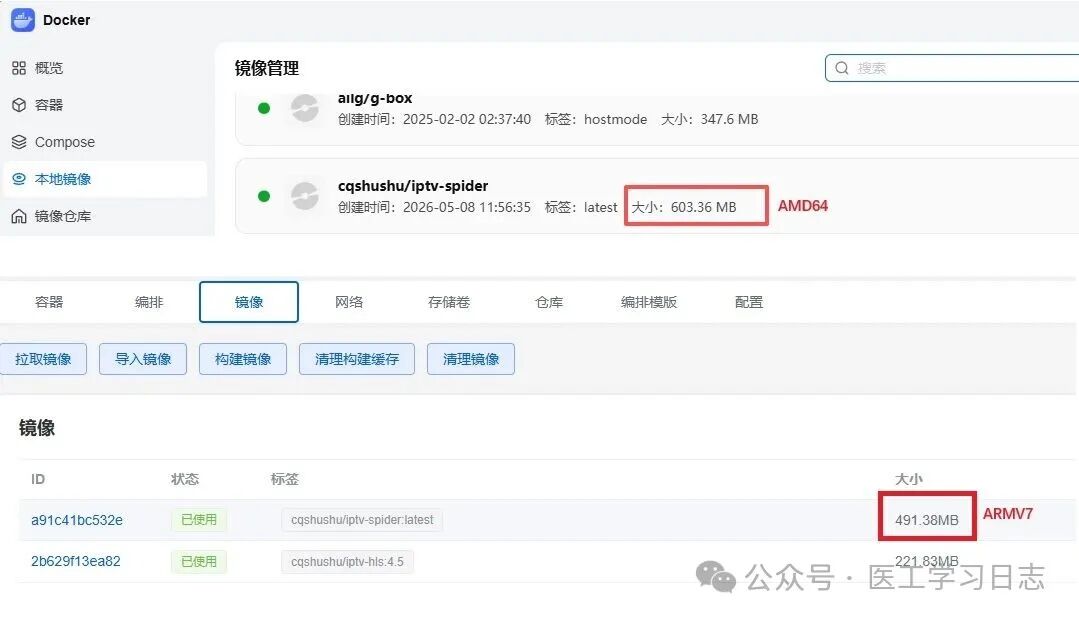Click the 状态 column header
The image size is (1079, 620).
click(x=184, y=479)
